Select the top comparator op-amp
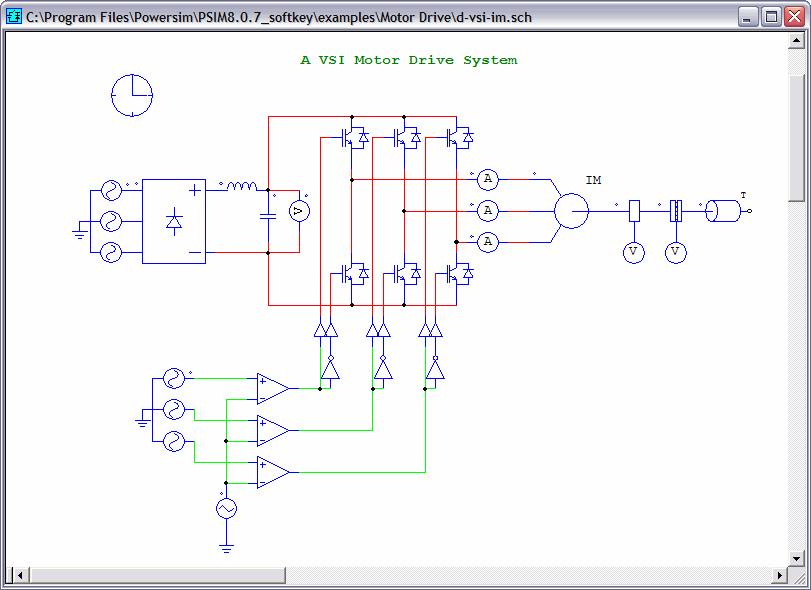This screenshot has width=811, height=590. coord(273,388)
